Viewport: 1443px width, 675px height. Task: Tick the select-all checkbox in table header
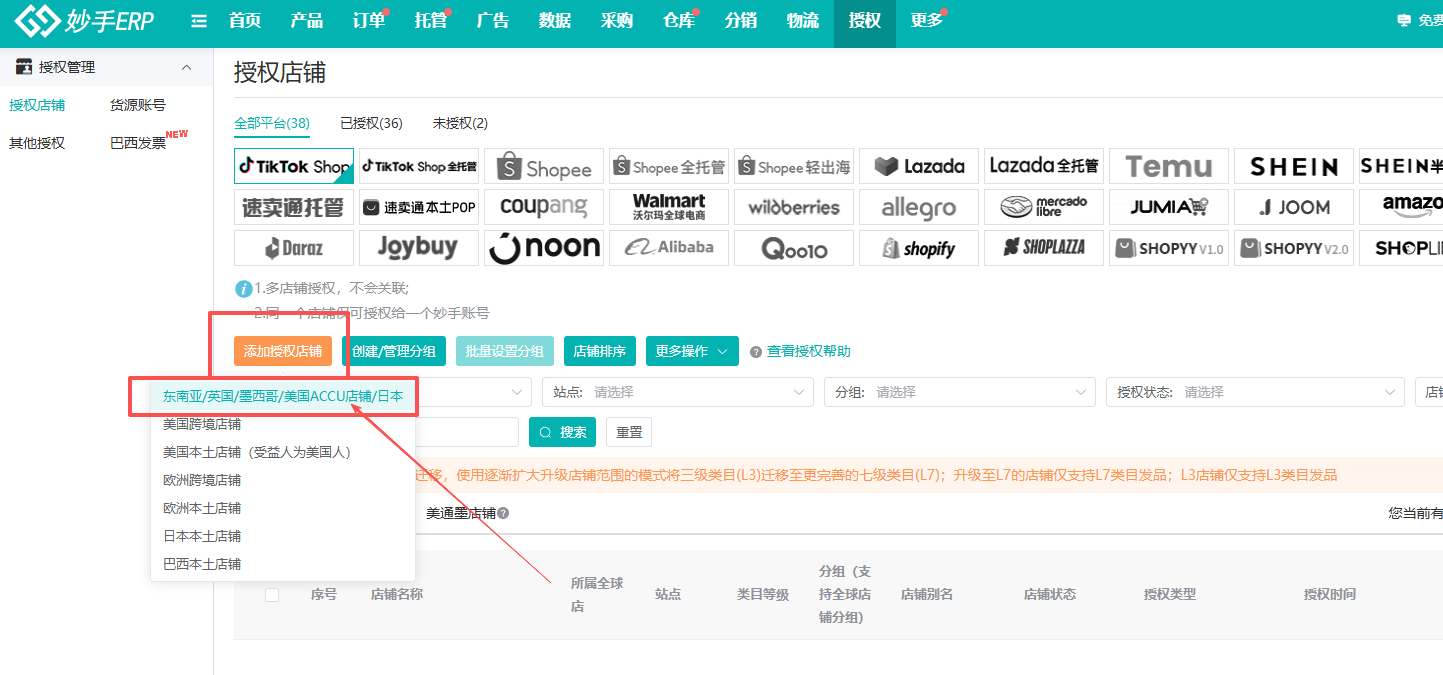(x=272, y=595)
